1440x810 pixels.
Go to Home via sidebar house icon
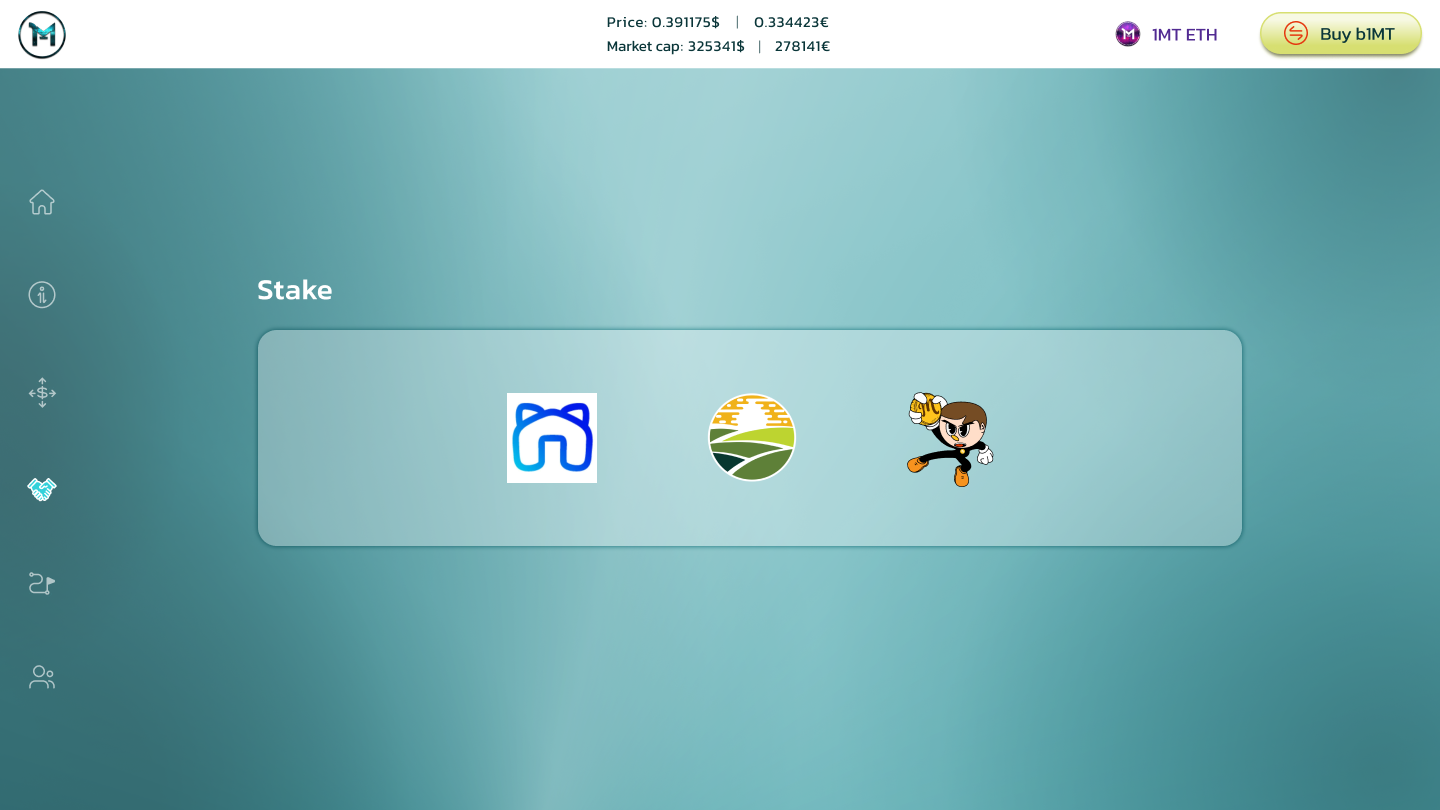point(42,202)
